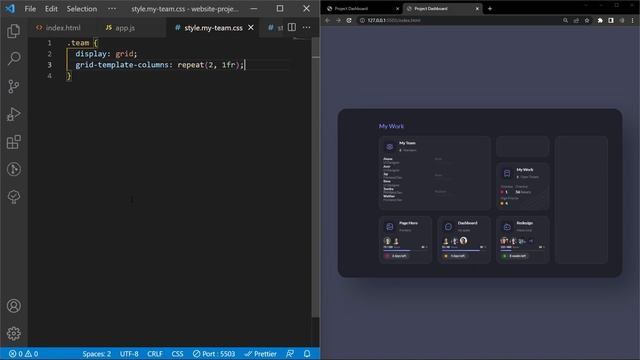Screen dimensions: 640x360
Task: Go forward in the browser
Action: click(338, 20)
